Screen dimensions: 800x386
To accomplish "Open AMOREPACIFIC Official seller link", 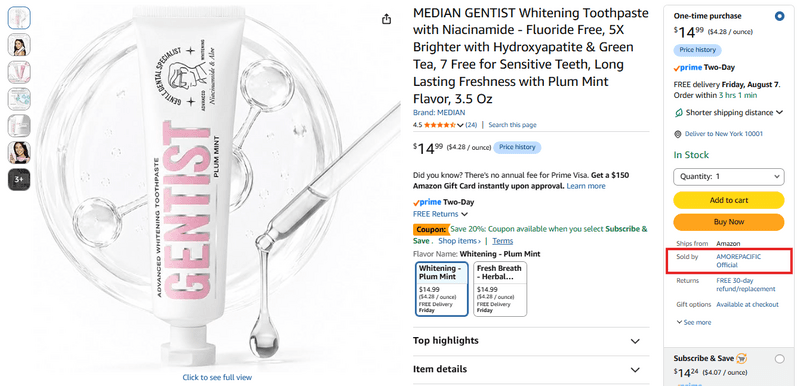I will pos(738,261).
